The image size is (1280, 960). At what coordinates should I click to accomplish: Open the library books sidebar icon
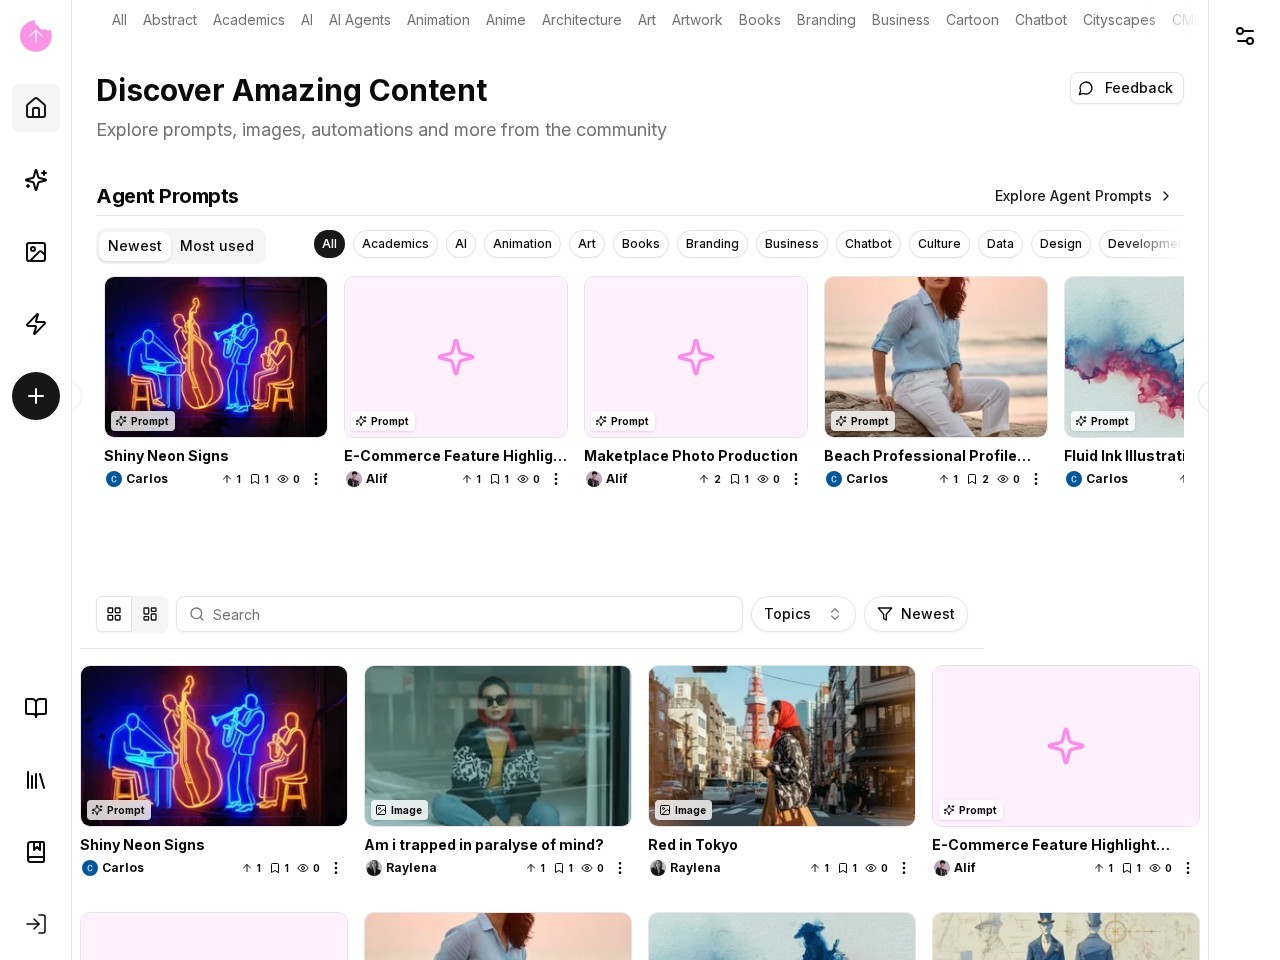pos(36,780)
